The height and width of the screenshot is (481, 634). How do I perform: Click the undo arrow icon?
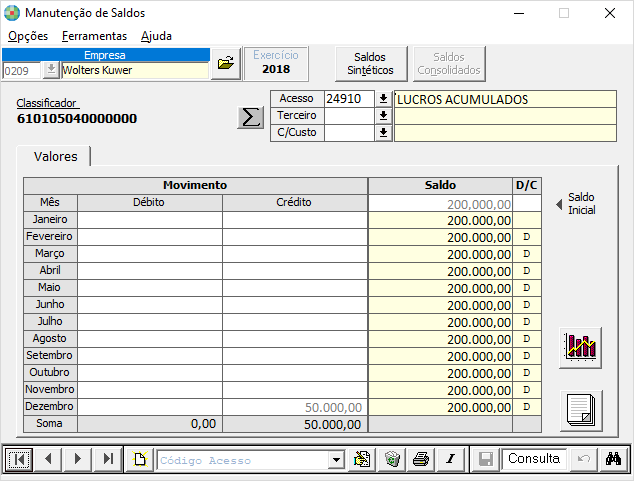583,459
